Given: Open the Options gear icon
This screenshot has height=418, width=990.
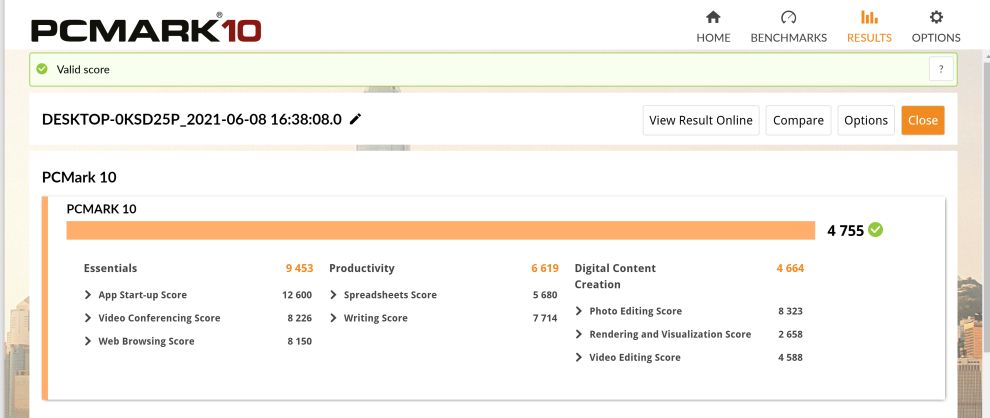Looking at the screenshot, I should pyautogui.click(x=936, y=17).
